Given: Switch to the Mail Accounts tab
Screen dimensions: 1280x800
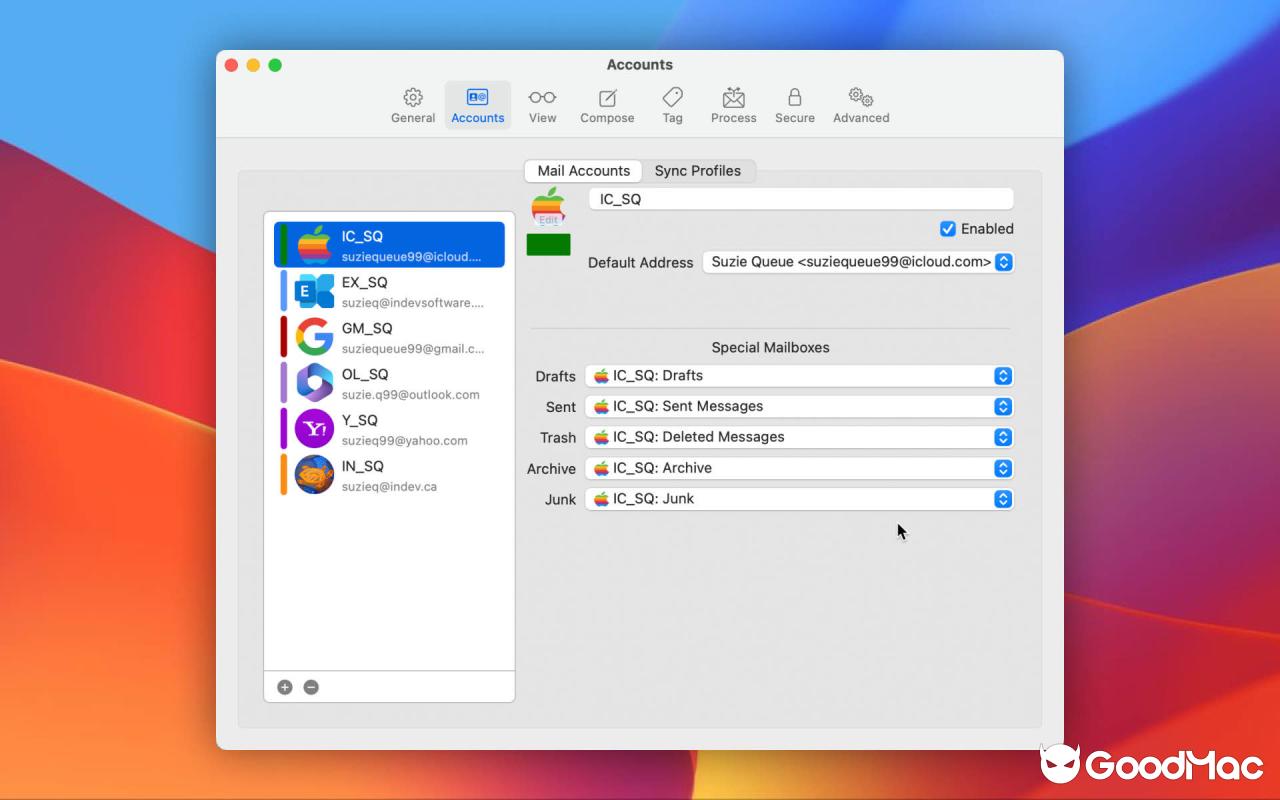Looking at the screenshot, I should [582, 170].
